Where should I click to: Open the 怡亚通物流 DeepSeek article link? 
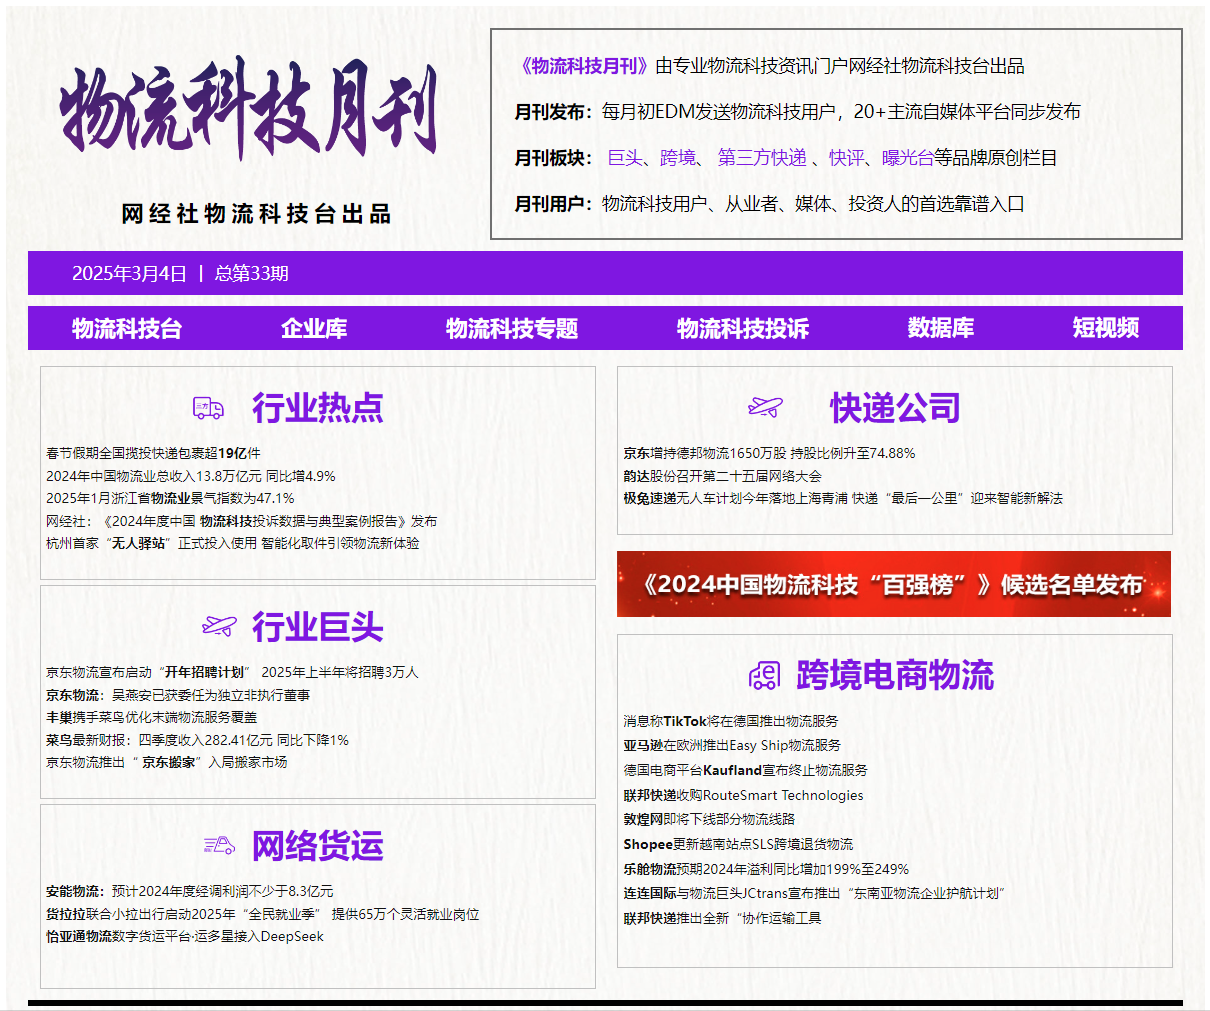click(x=185, y=937)
